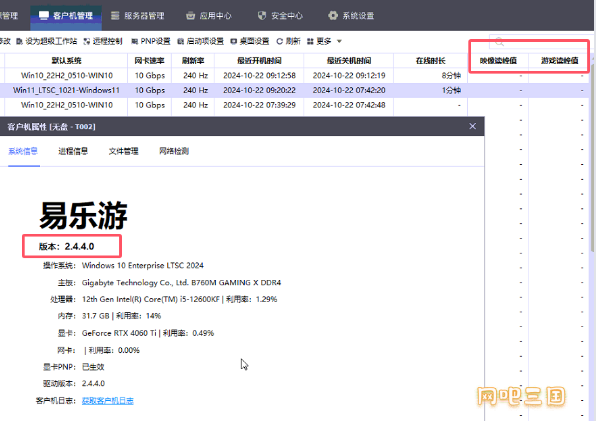Click the 易乐游 logo title
Image resolution: width=596 pixels, height=421 pixels.
point(83,215)
